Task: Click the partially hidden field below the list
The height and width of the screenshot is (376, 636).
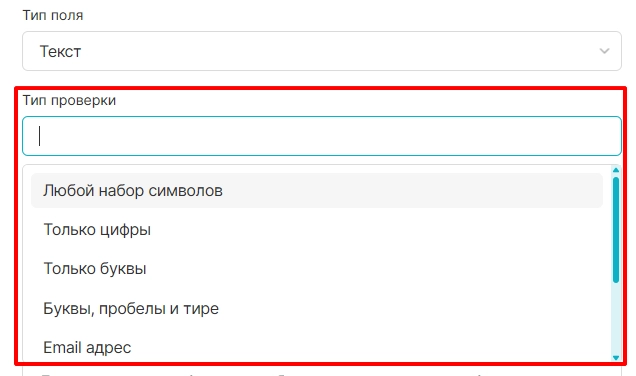Action: (322, 371)
